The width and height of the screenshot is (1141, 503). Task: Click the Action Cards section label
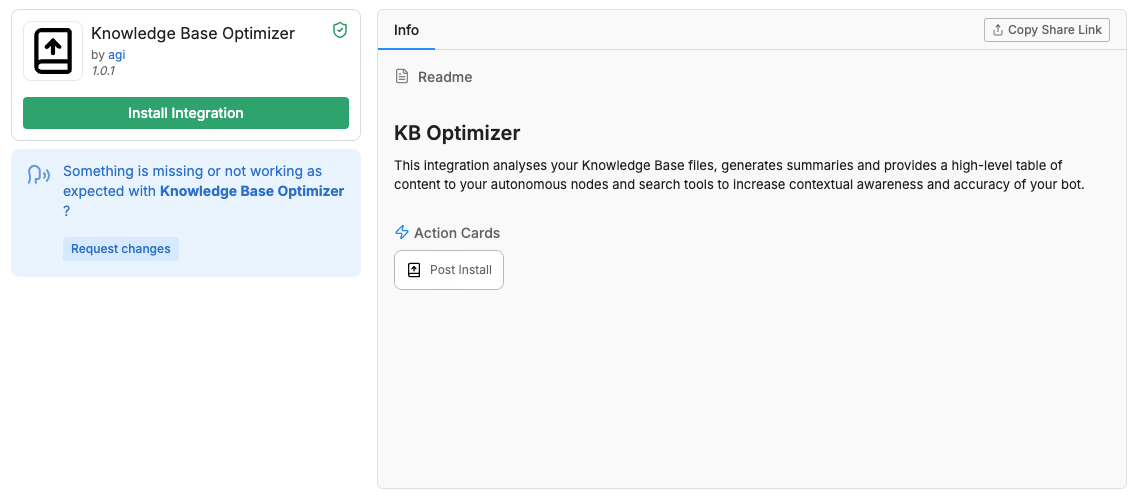[457, 233]
